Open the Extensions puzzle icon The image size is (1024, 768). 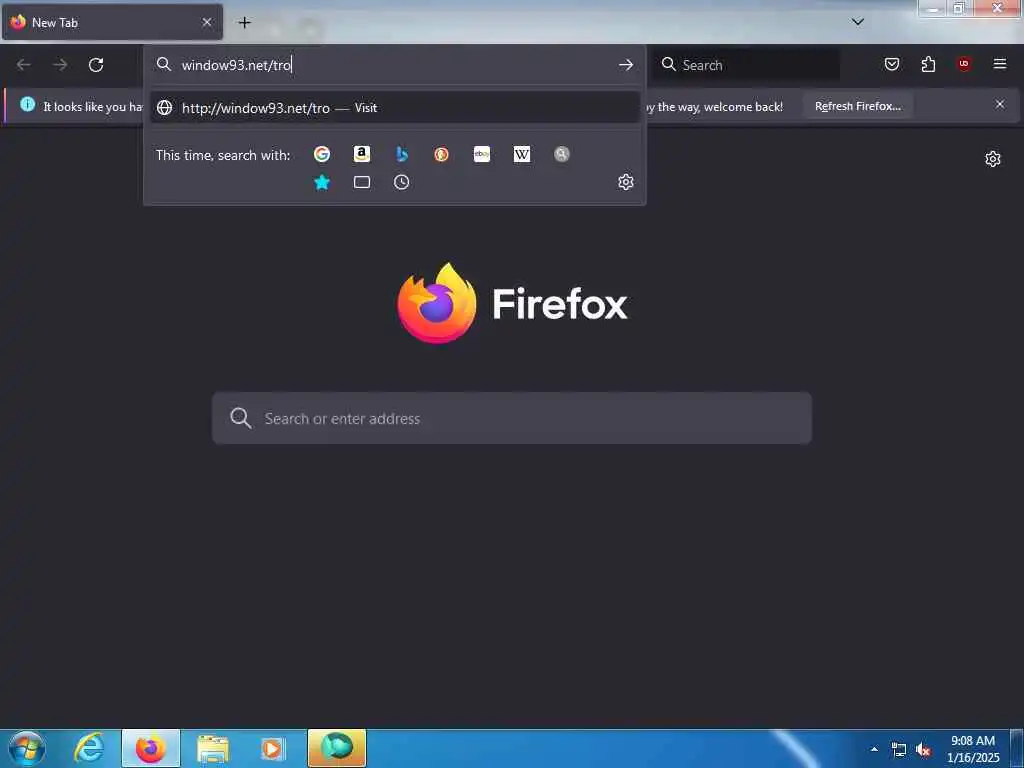[x=928, y=64]
